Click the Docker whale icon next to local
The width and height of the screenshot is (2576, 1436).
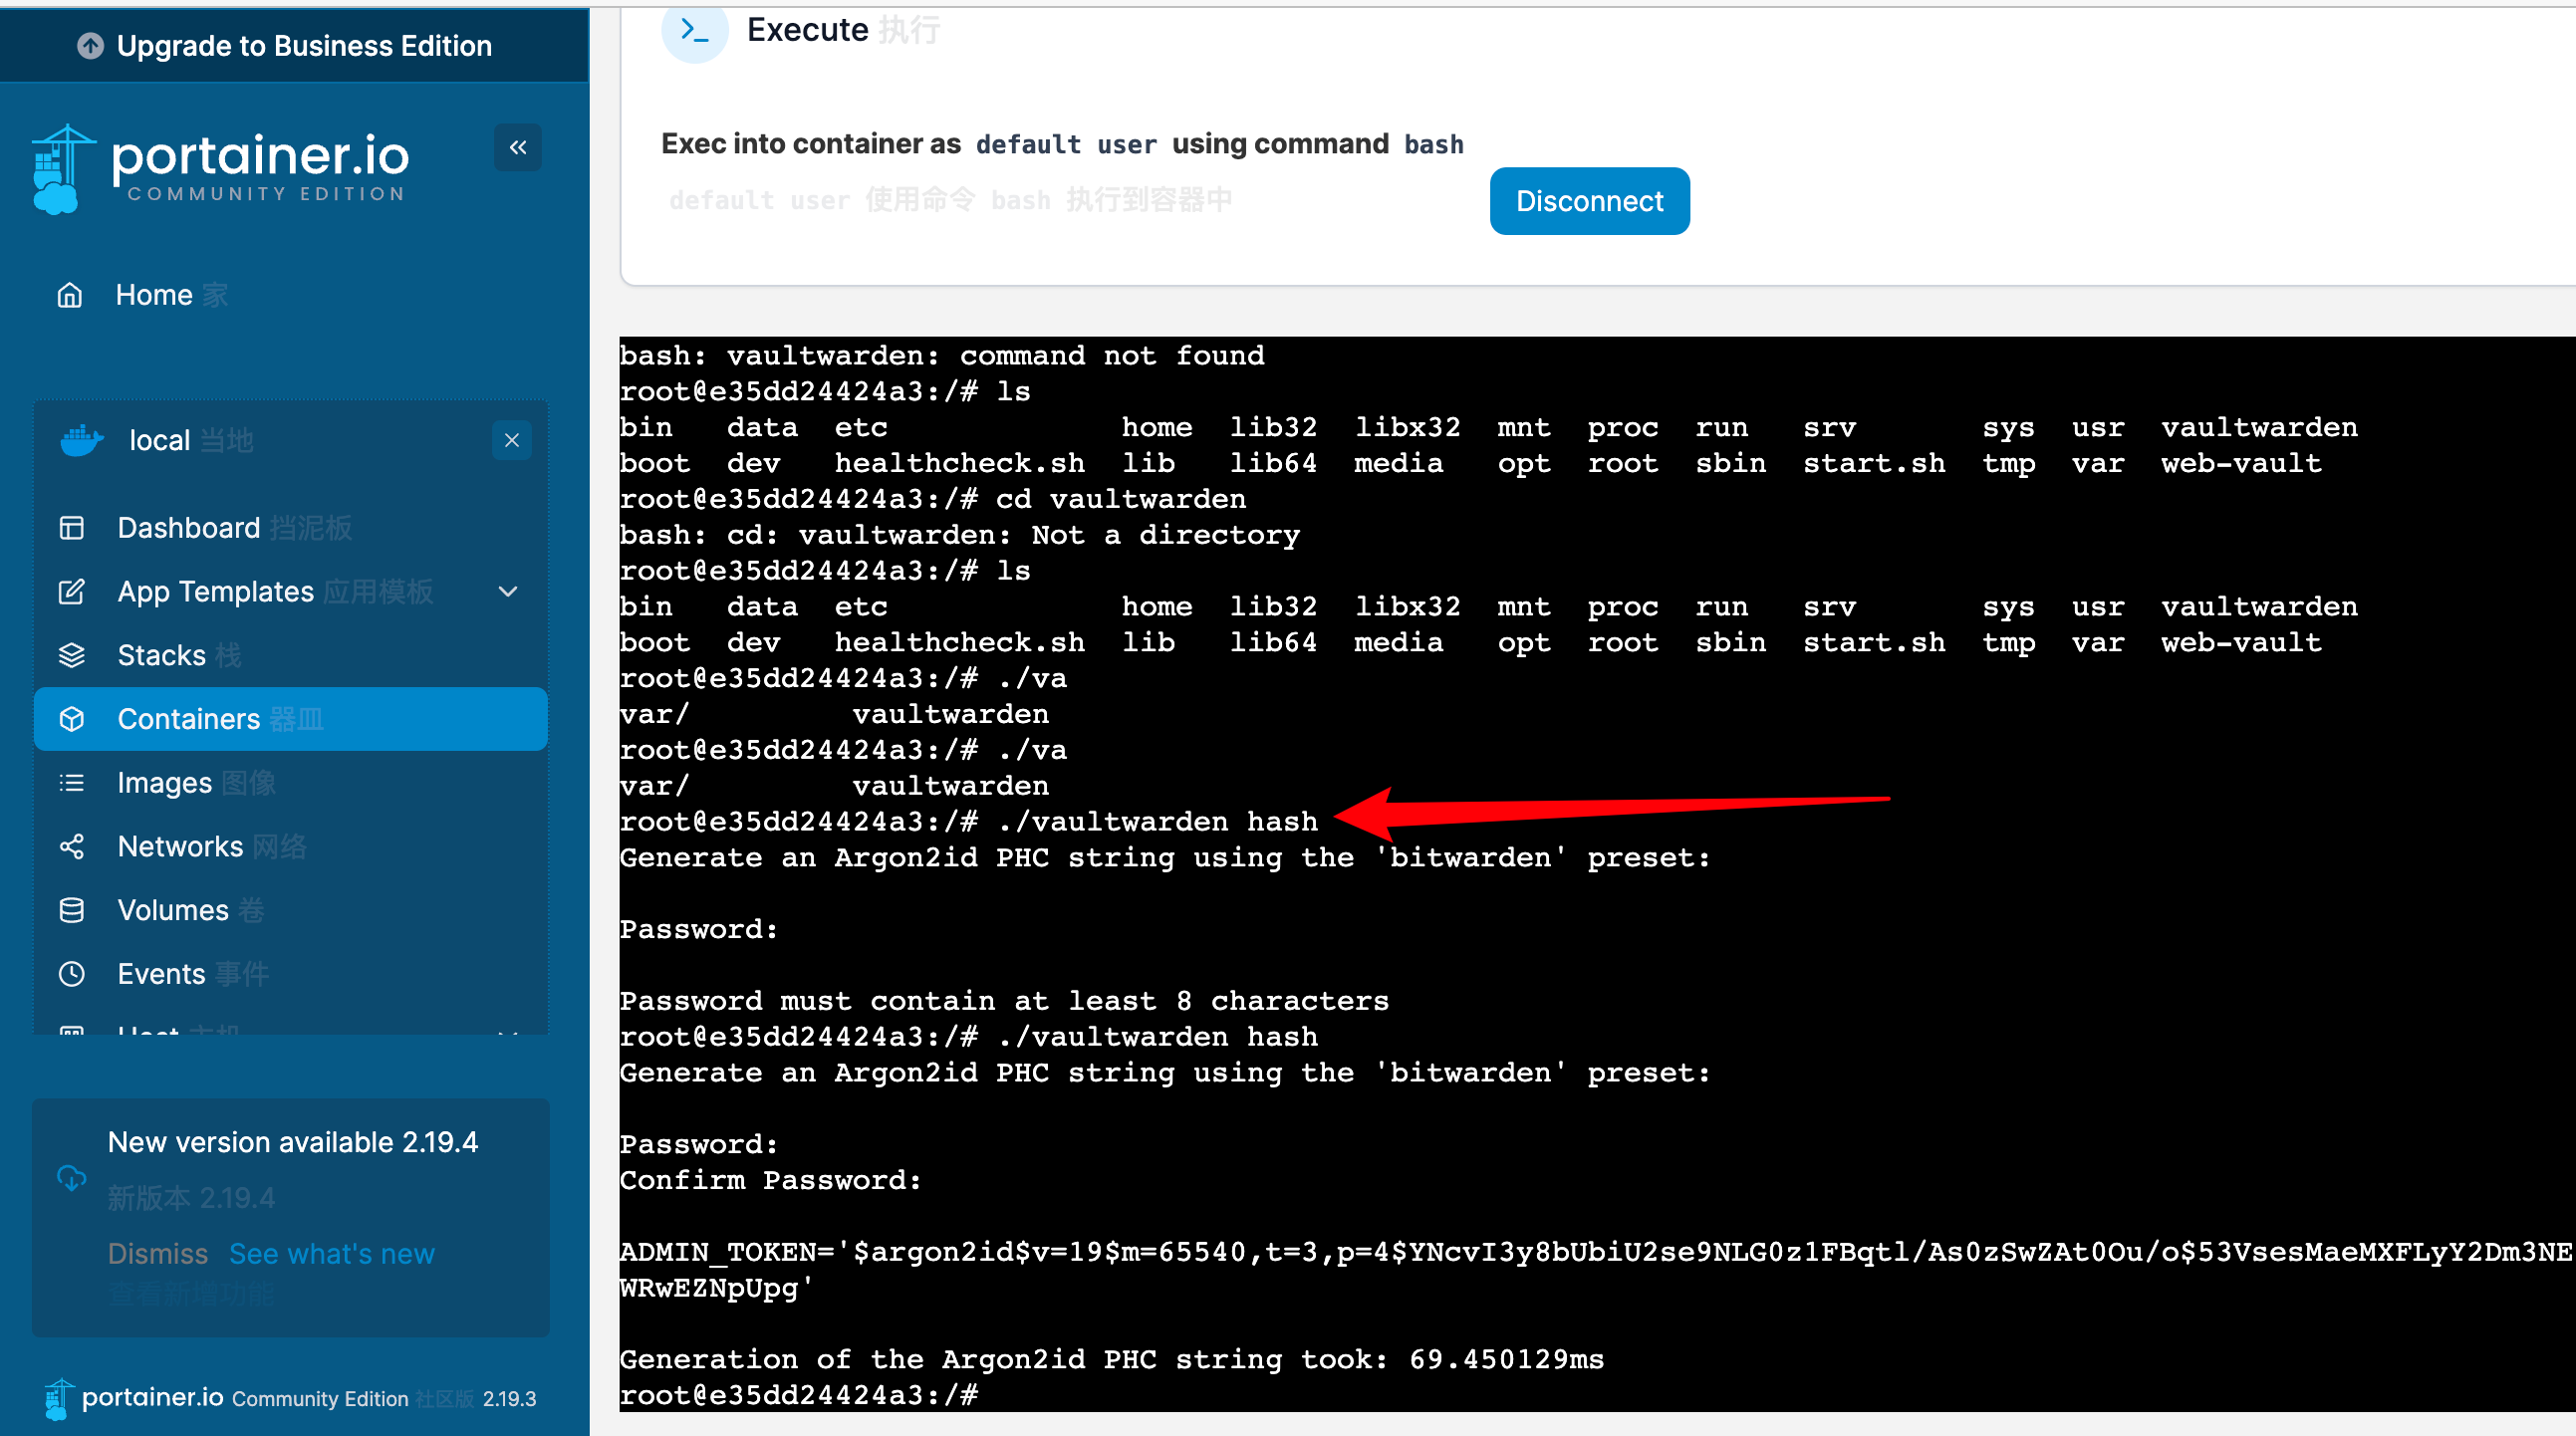(x=82, y=440)
